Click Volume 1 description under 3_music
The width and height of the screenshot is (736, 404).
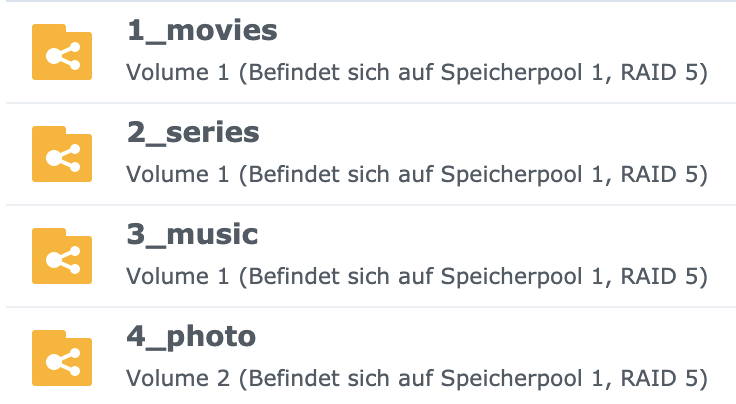tap(417, 276)
